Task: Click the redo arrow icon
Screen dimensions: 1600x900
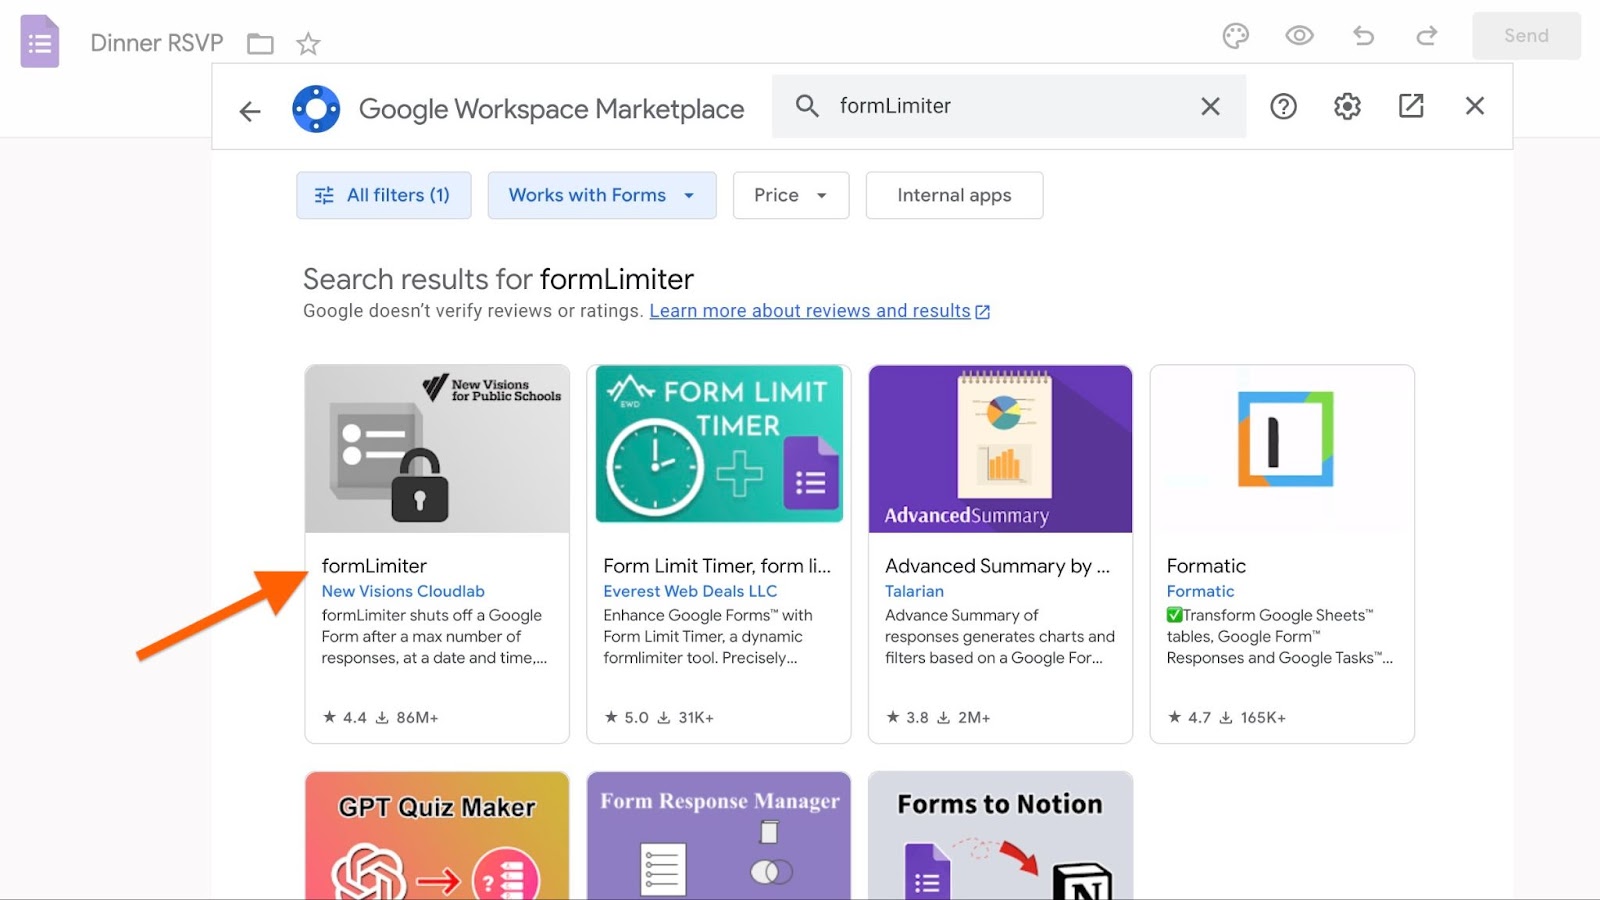Action: (1427, 36)
